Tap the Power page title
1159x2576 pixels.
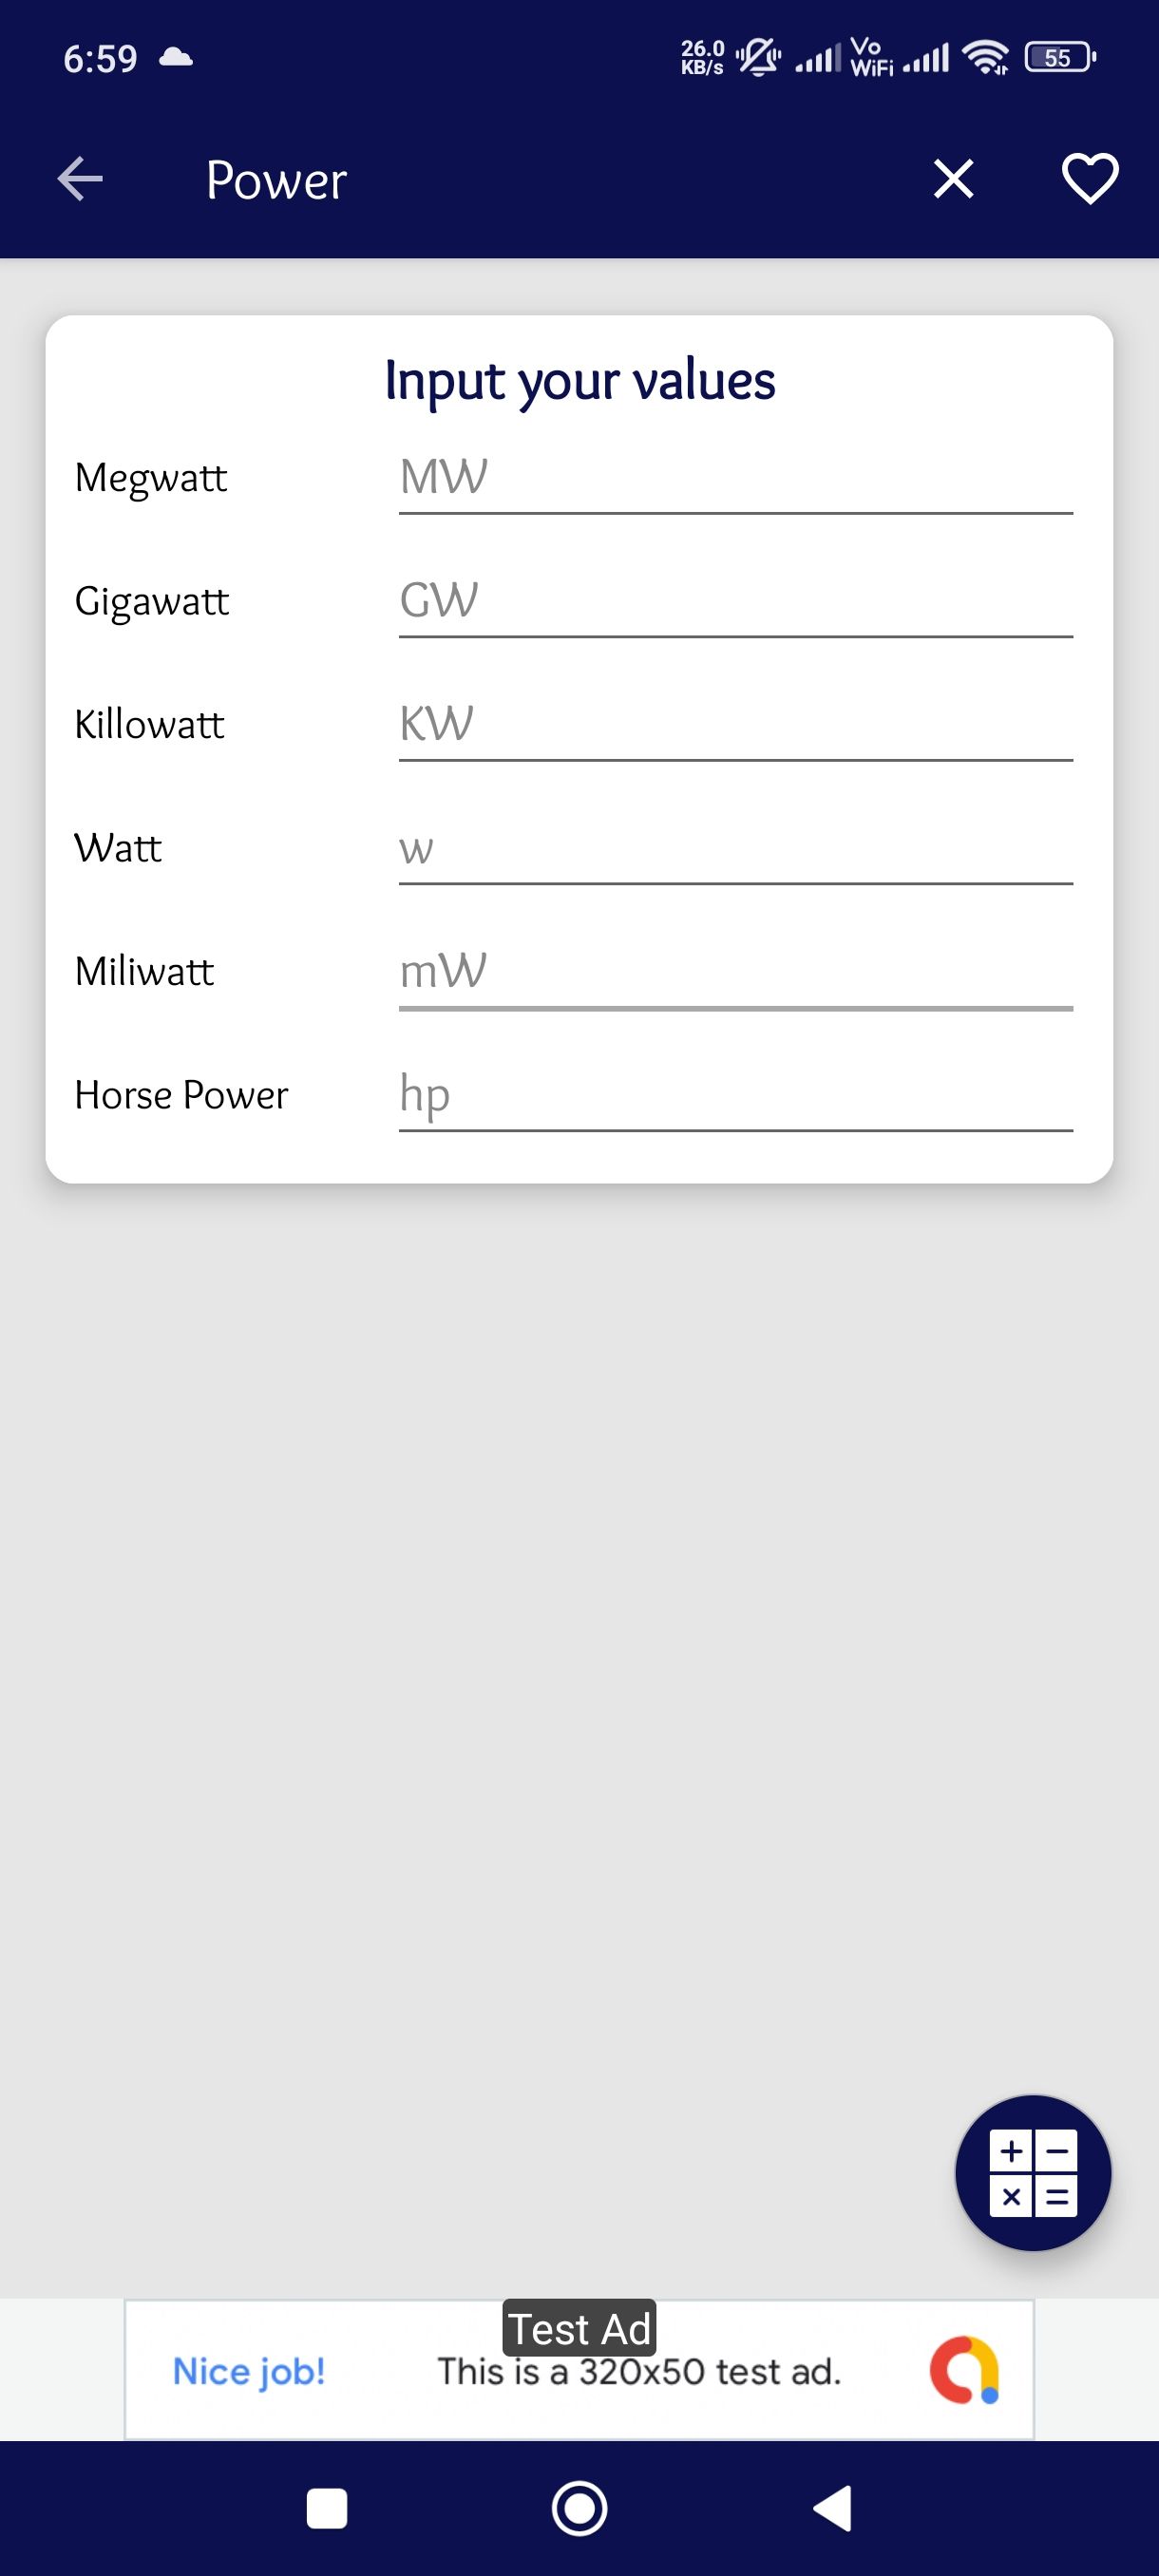[x=276, y=181]
